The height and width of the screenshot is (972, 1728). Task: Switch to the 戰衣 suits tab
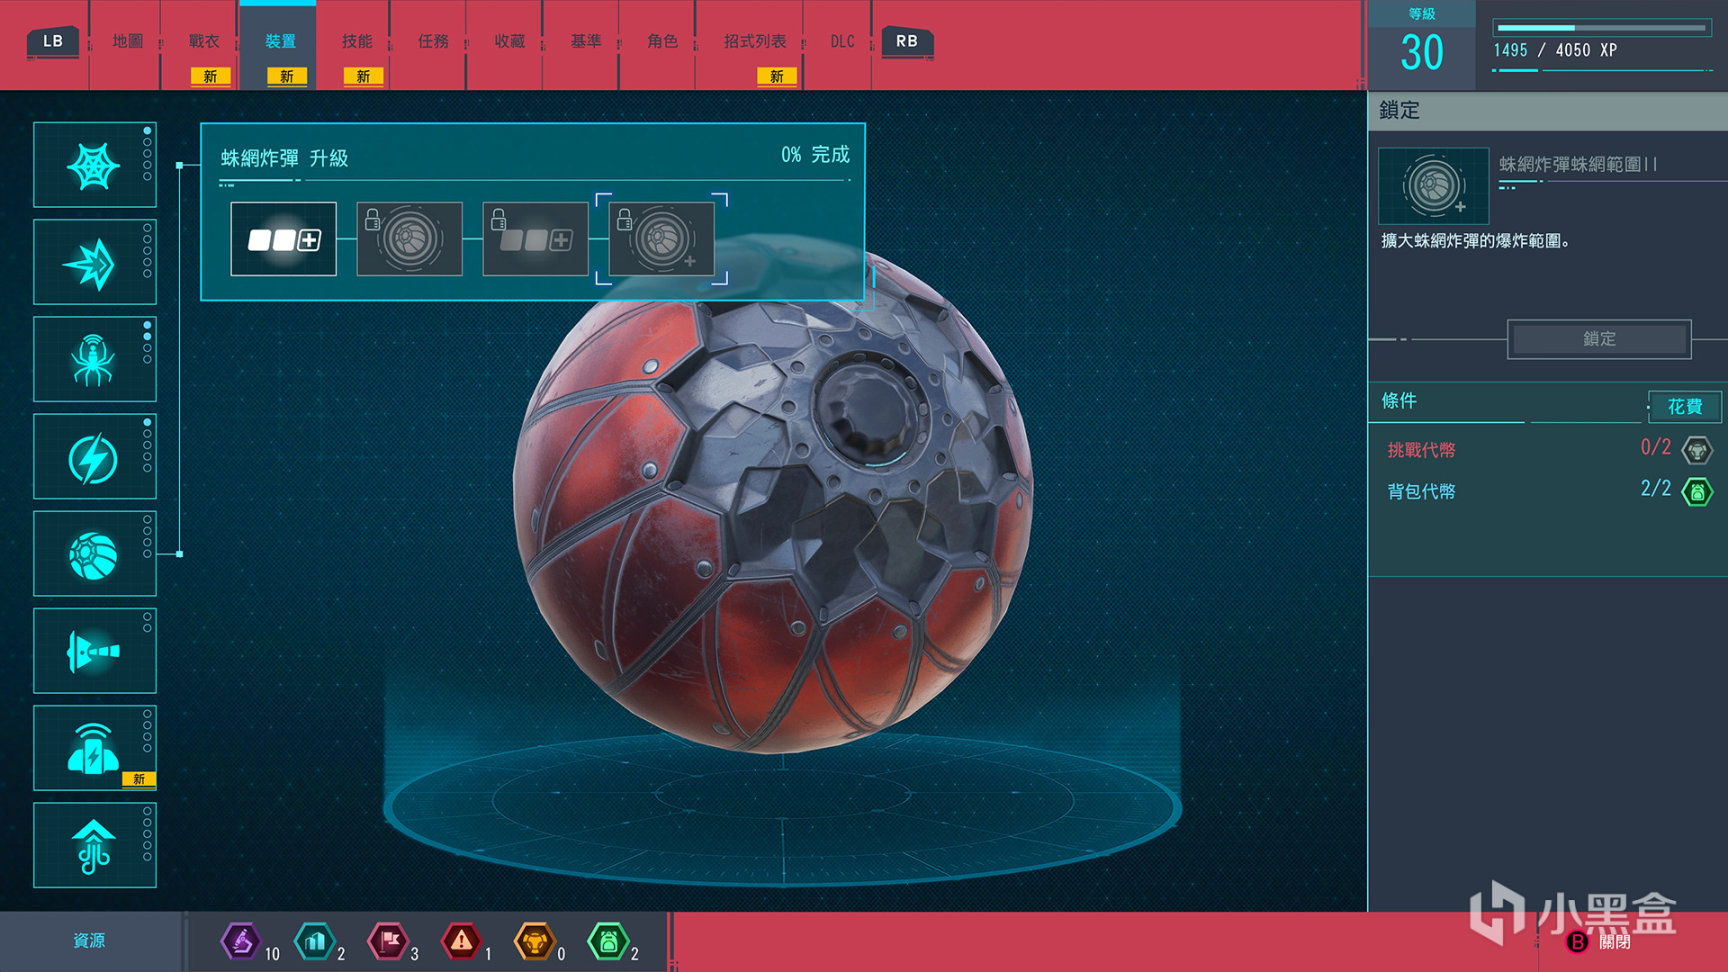204,41
